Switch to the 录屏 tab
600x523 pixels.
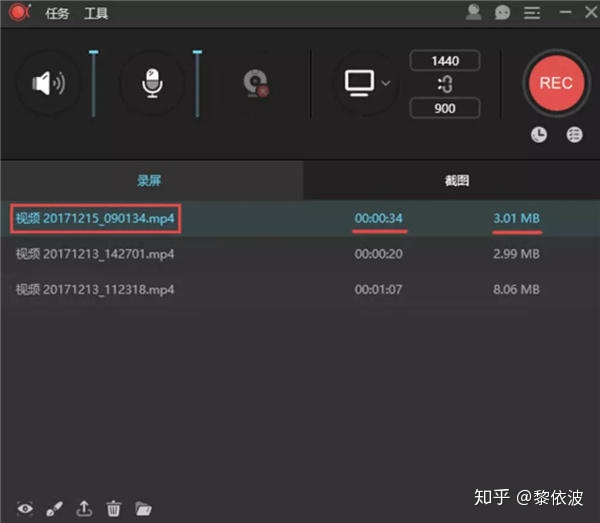(x=152, y=180)
